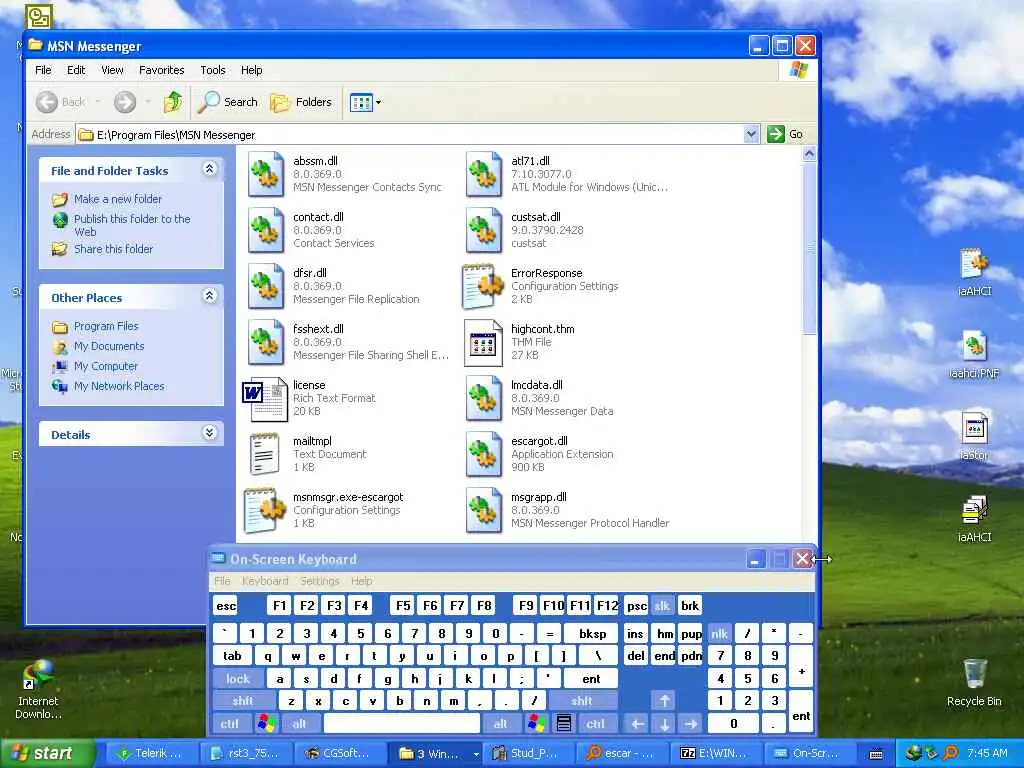Expand the Details panel

[x=210, y=432]
